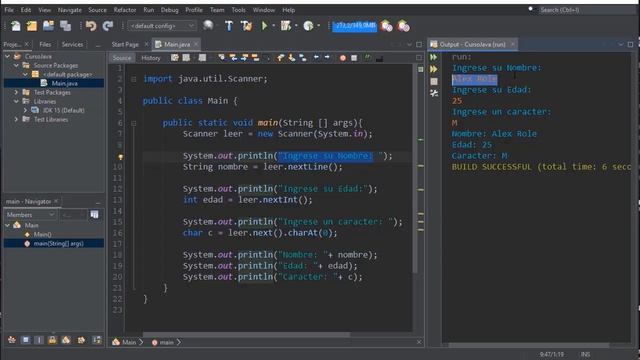640x360 pixels.
Task: Switch to the Services tab
Action: [x=72, y=44]
